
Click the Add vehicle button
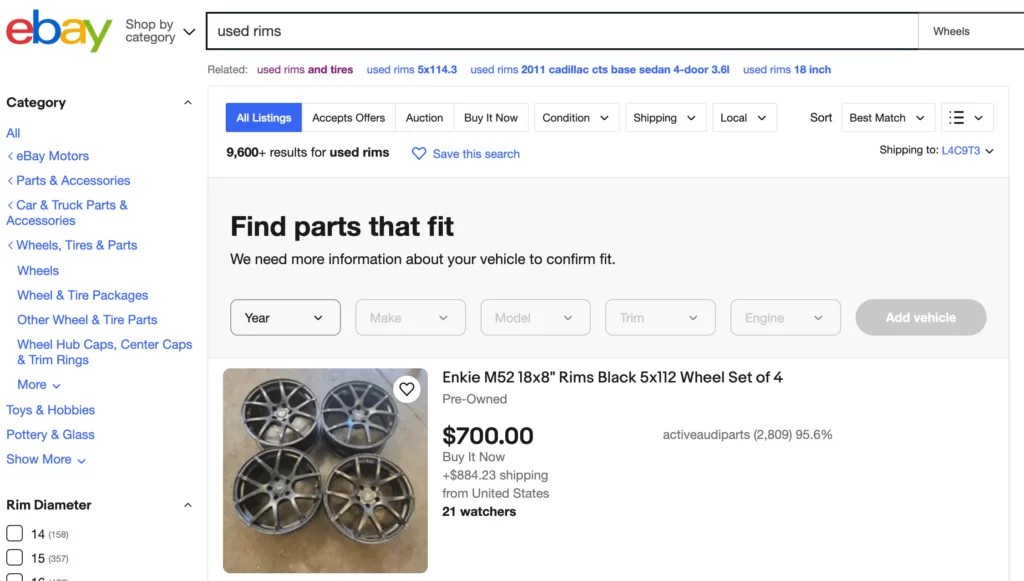(x=921, y=317)
